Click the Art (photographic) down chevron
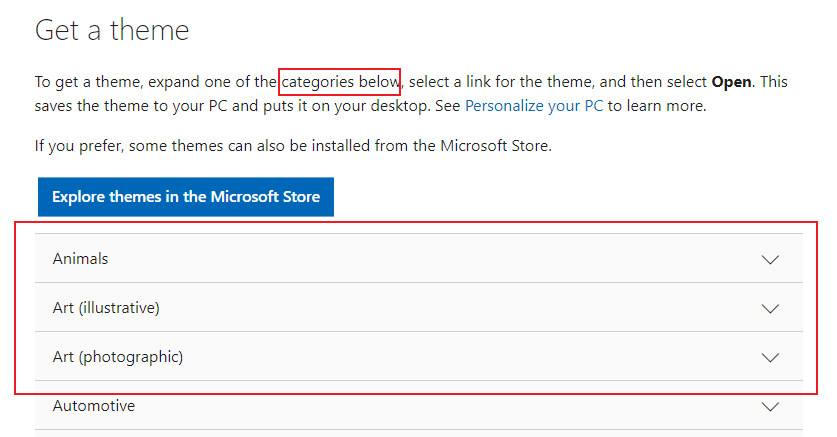 pos(769,357)
